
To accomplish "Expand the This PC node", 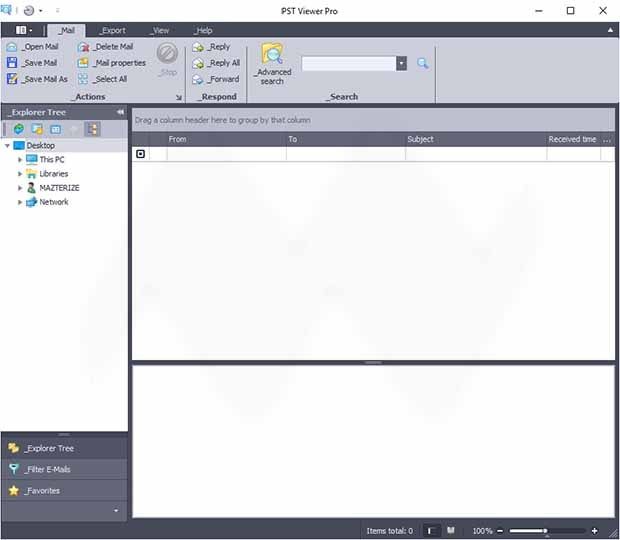I will (x=20, y=160).
